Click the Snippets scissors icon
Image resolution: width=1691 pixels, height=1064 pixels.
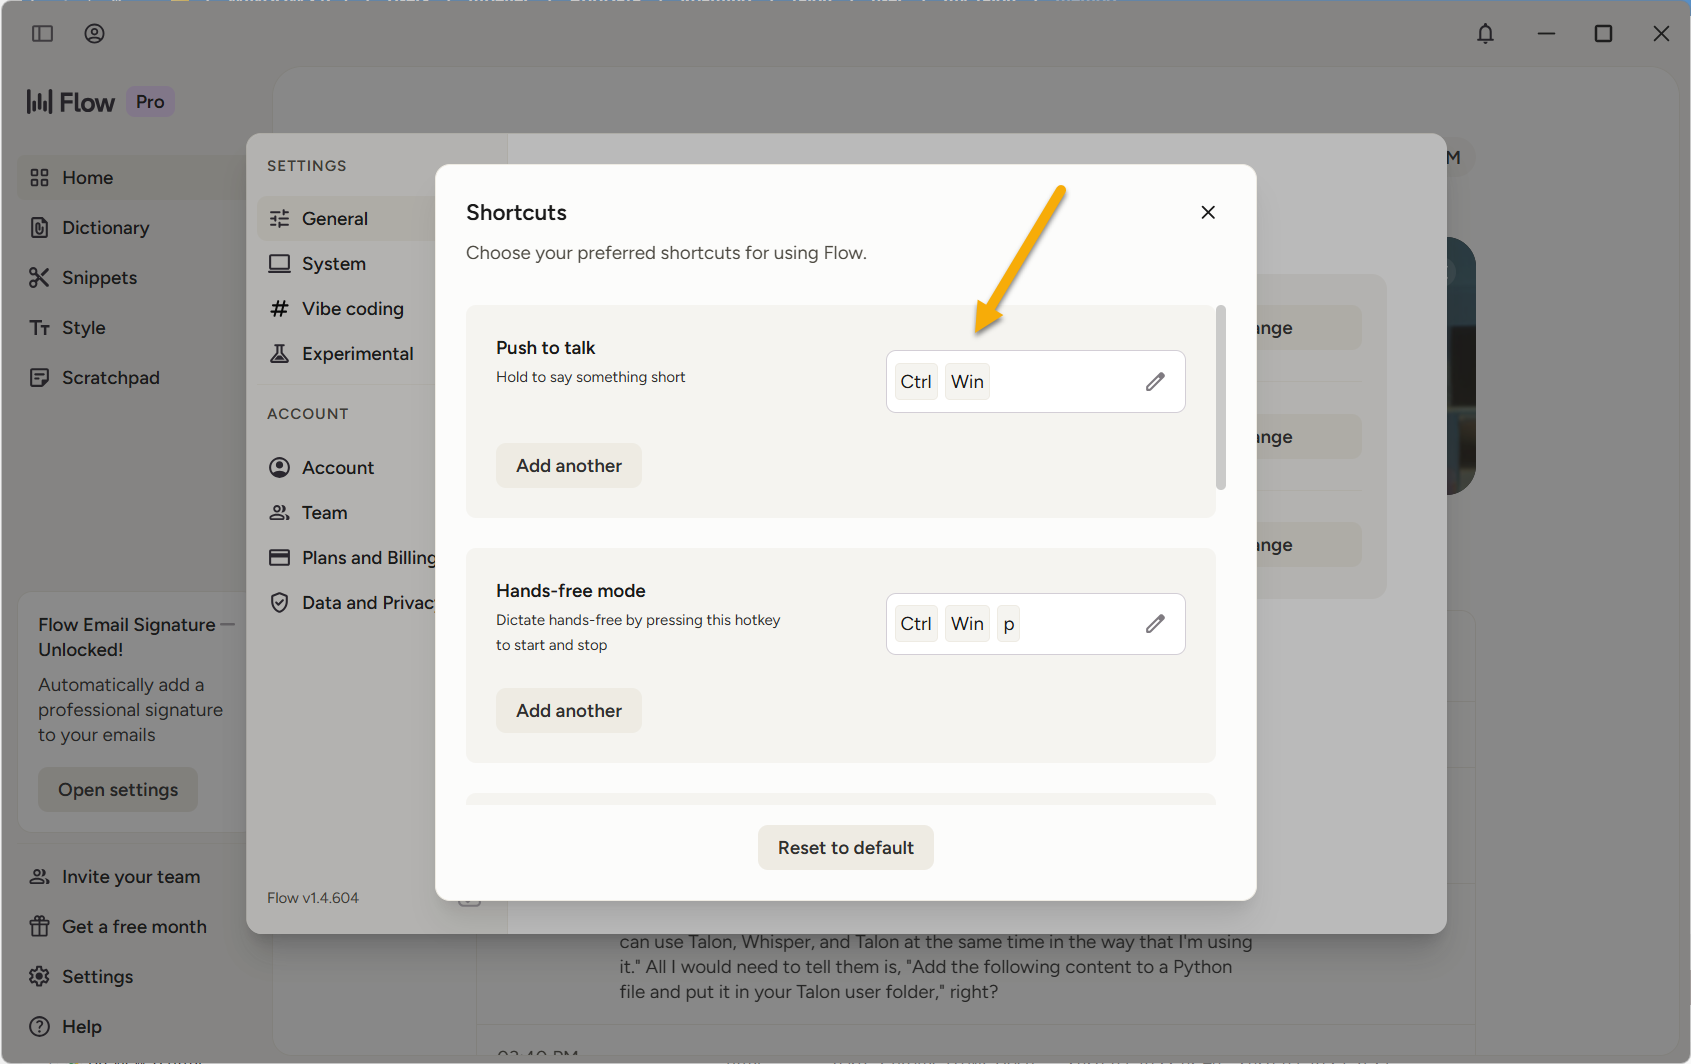(39, 278)
